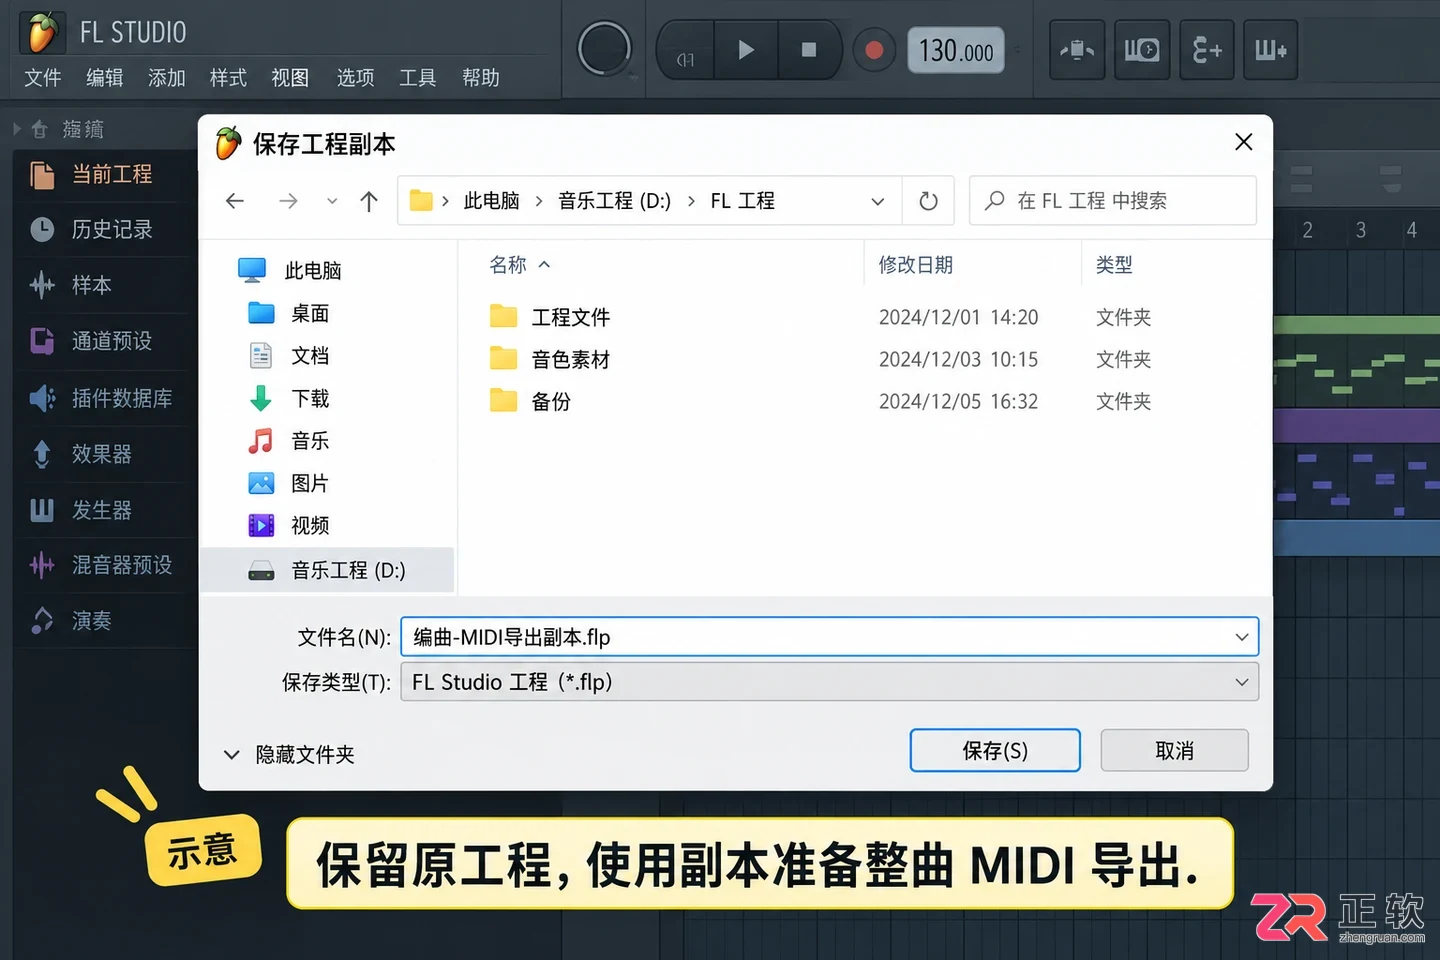The width and height of the screenshot is (1440, 960).
Task: Open the 样式 menu
Action: (x=229, y=78)
